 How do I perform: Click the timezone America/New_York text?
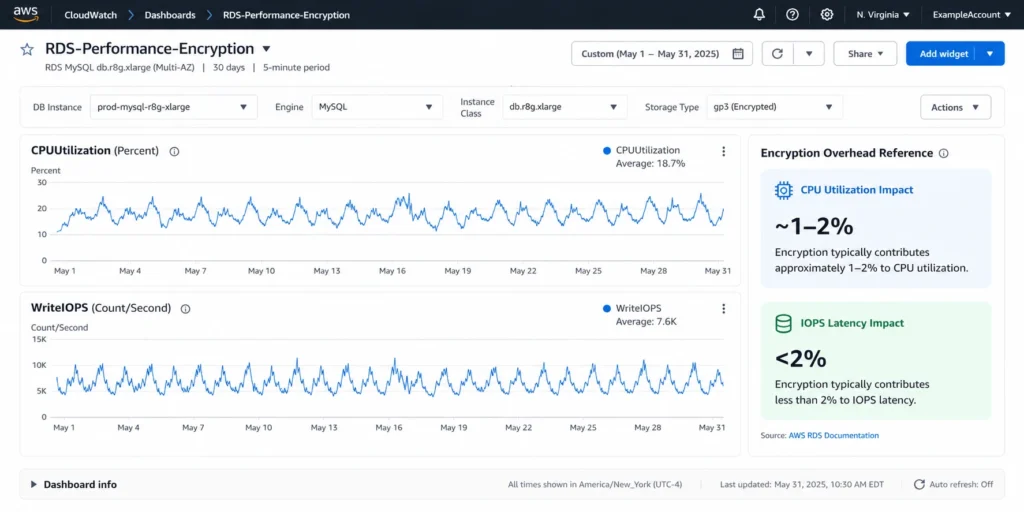(x=596, y=485)
